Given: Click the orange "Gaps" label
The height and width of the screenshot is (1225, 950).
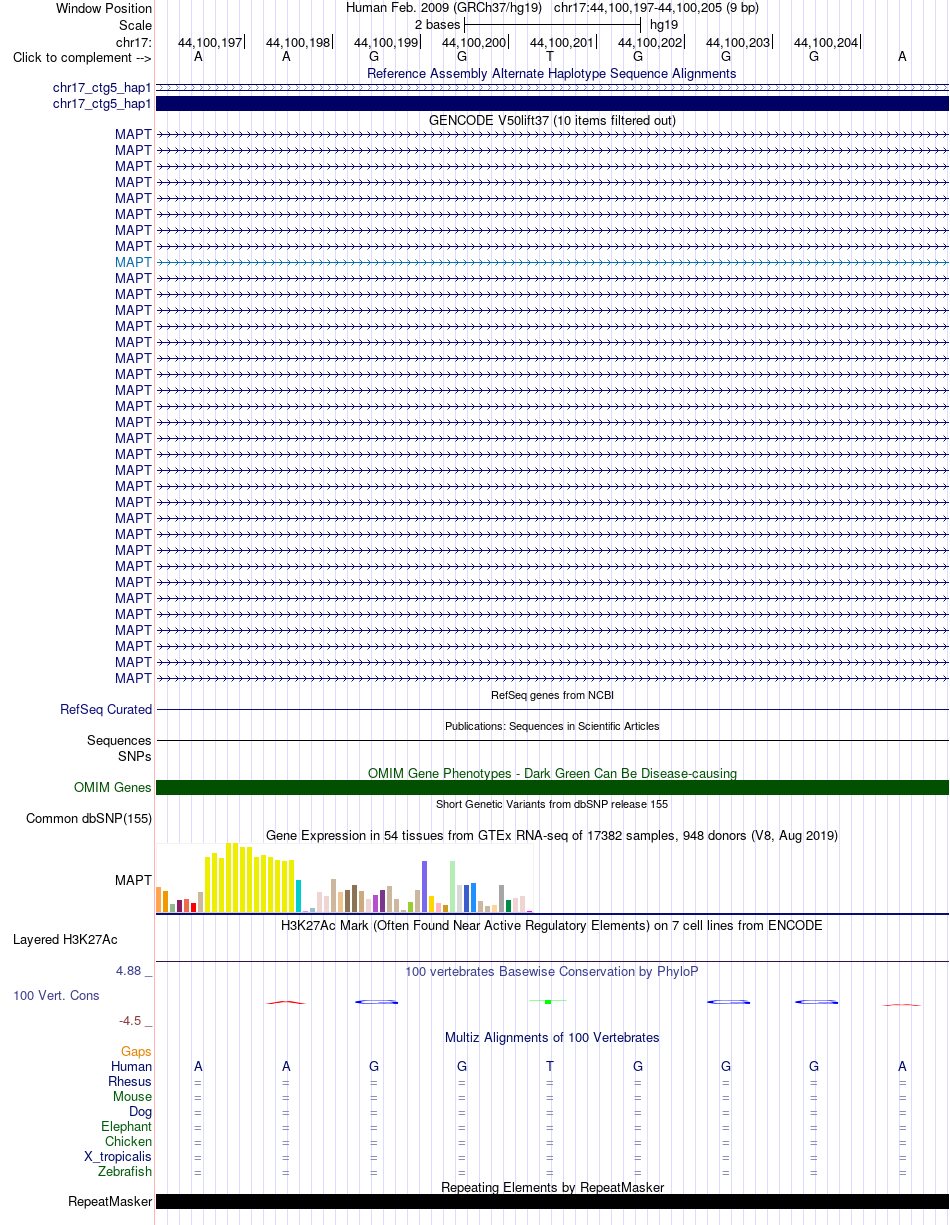Looking at the screenshot, I should point(136,1052).
